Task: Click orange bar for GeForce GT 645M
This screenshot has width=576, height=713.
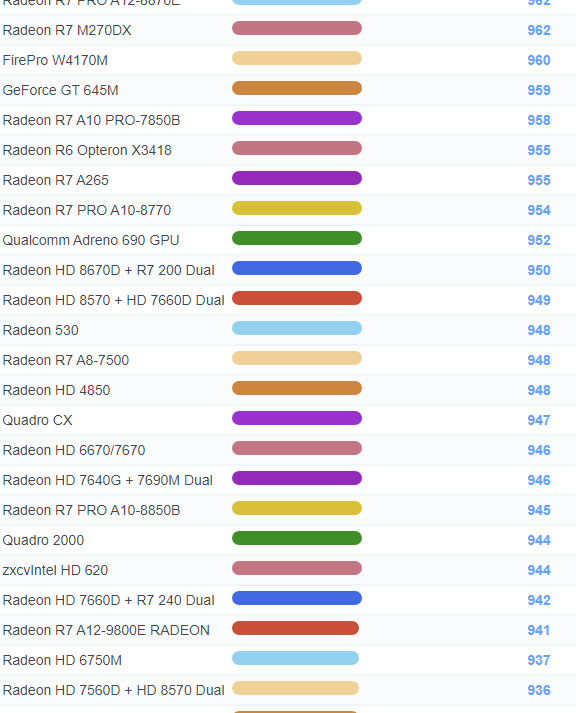Action: point(297,88)
